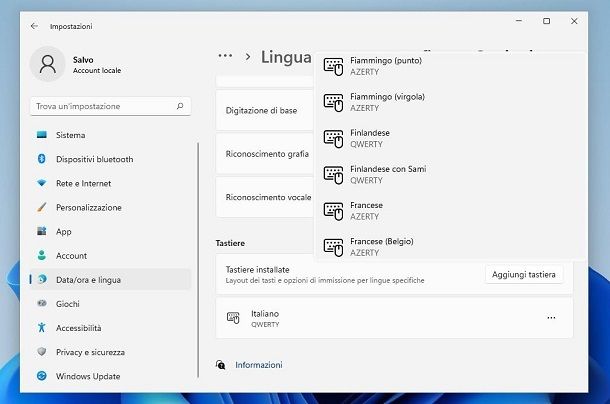610x404 pixels.
Task: Open options menu for Italiano keyboard
Action: click(551, 318)
